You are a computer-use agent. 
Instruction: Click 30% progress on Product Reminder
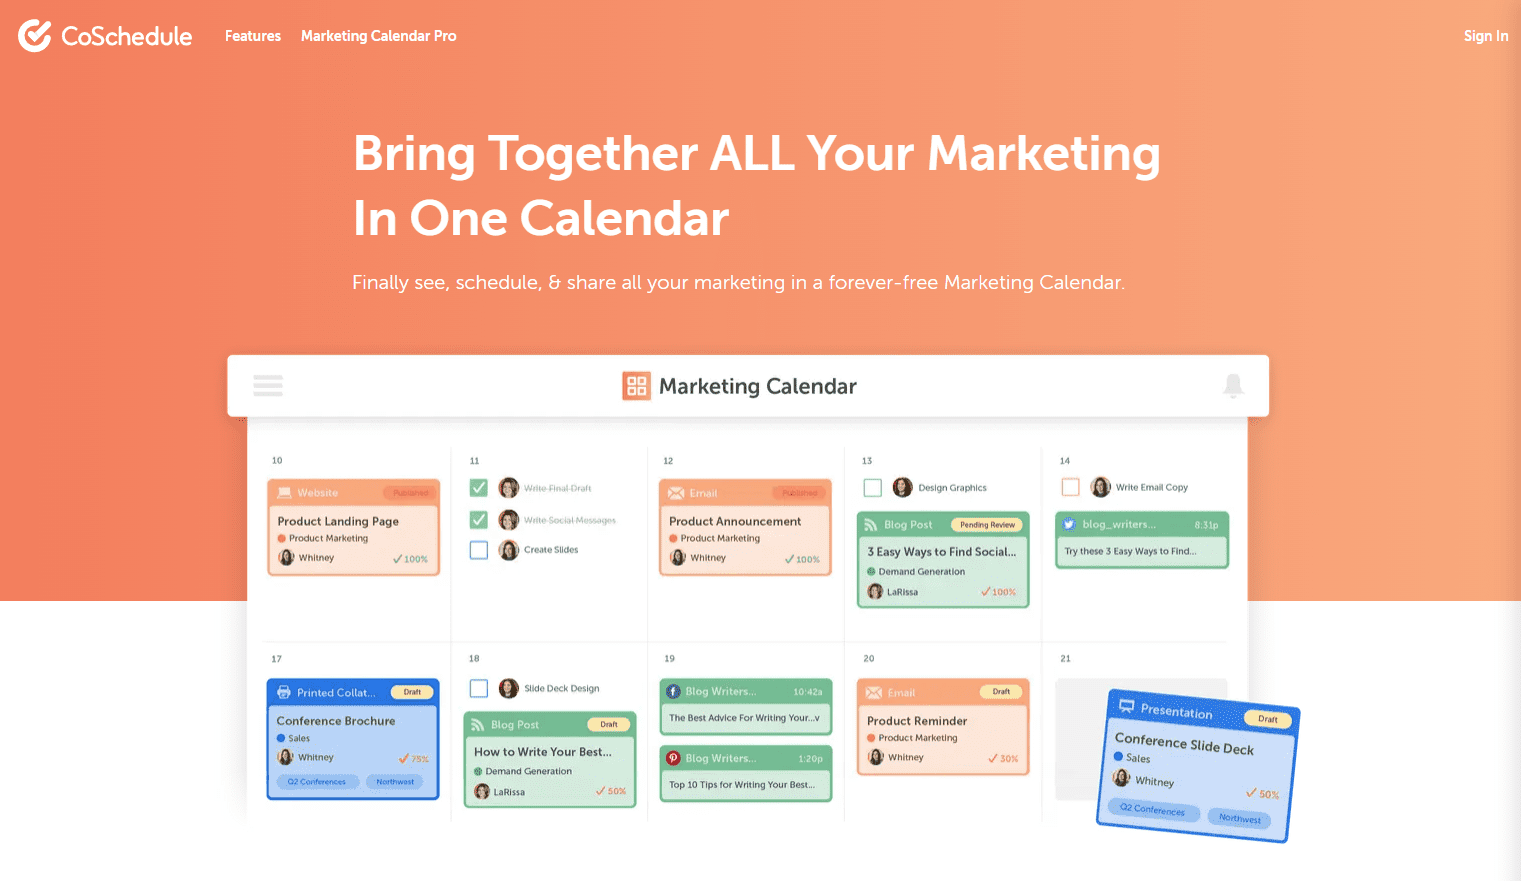coord(1003,759)
